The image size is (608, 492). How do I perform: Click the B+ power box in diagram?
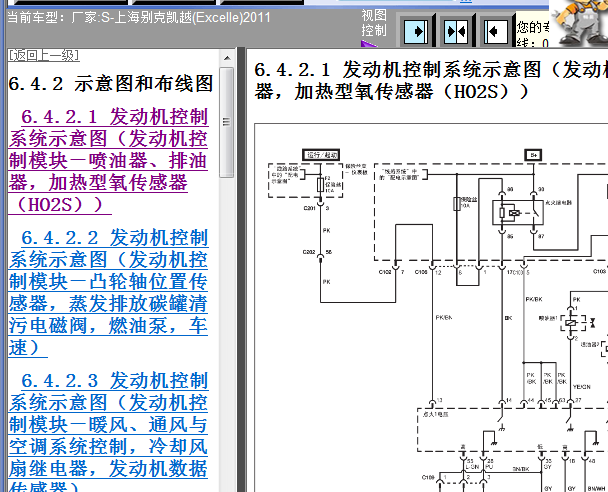(x=533, y=155)
